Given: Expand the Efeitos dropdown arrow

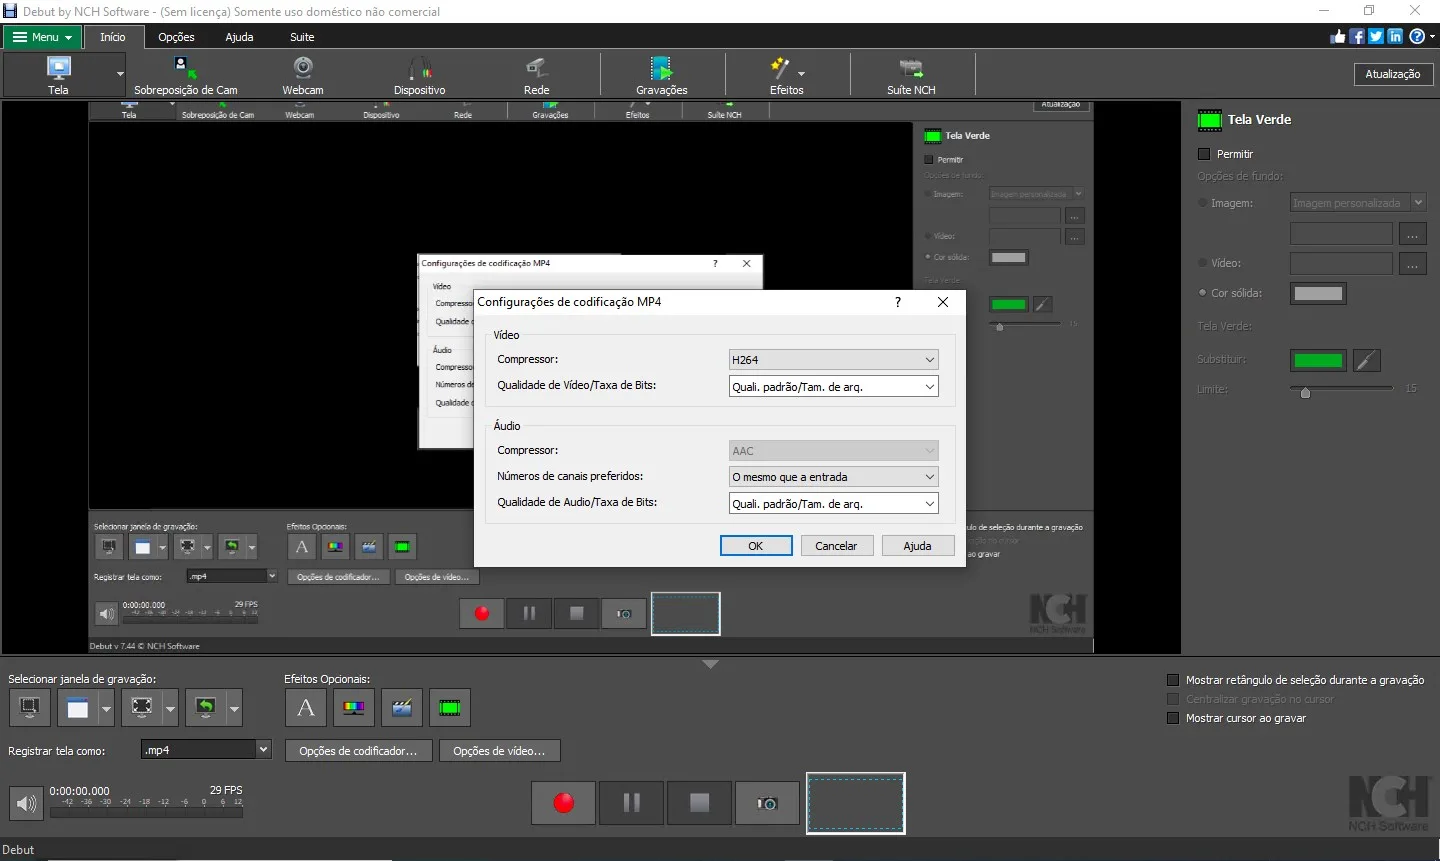Looking at the screenshot, I should point(801,73).
